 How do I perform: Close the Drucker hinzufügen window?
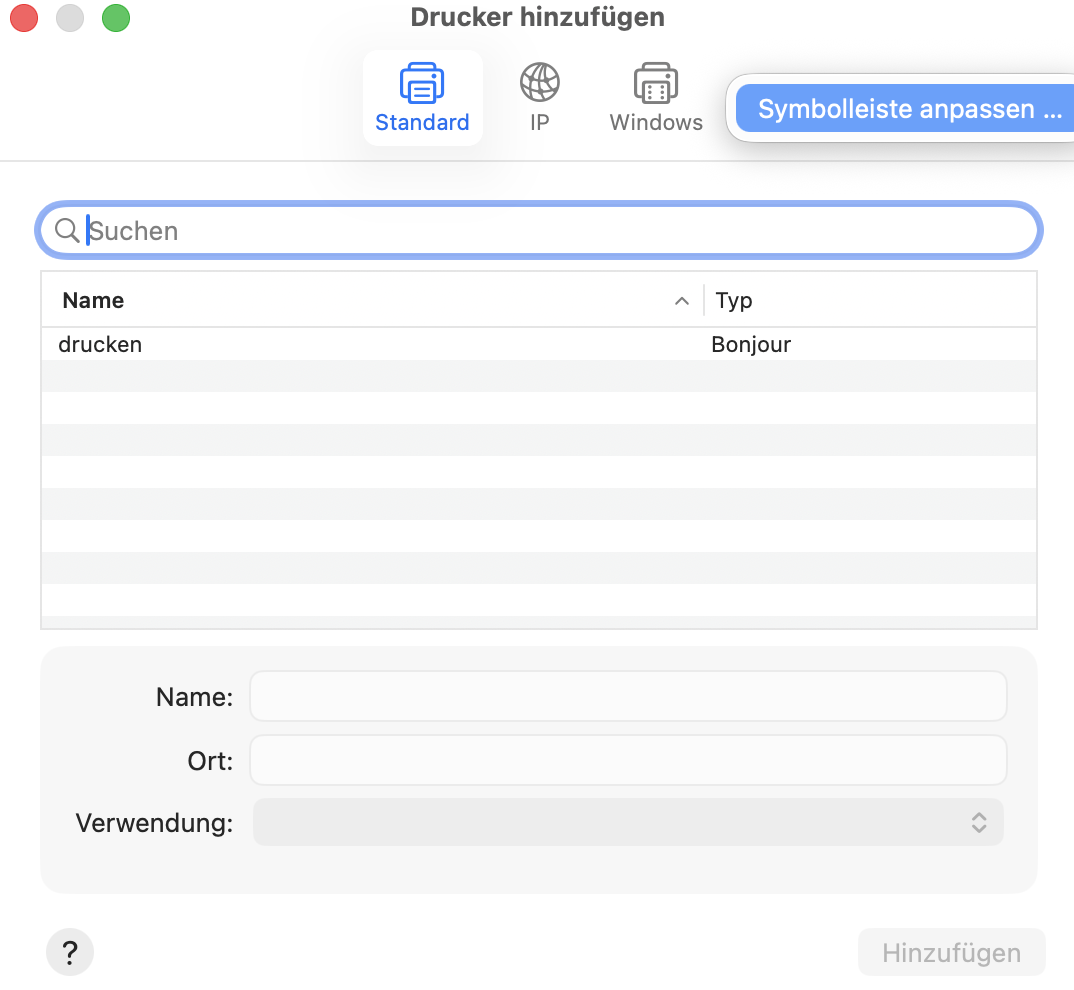click(23, 18)
